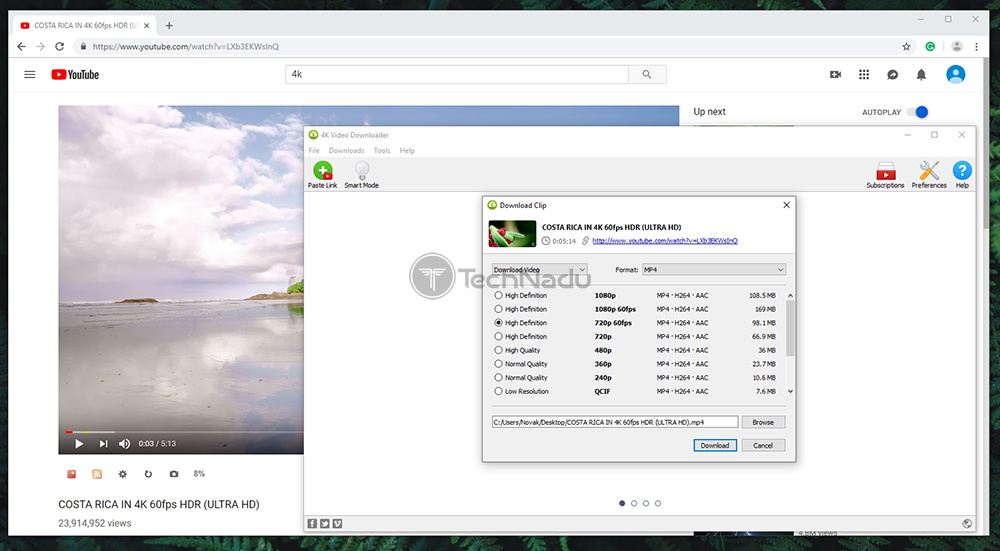Viewport: 1000px width, 551px height.
Task: Click the Paste Link icon in 4K Video Downloader
Action: pyautogui.click(x=323, y=171)
